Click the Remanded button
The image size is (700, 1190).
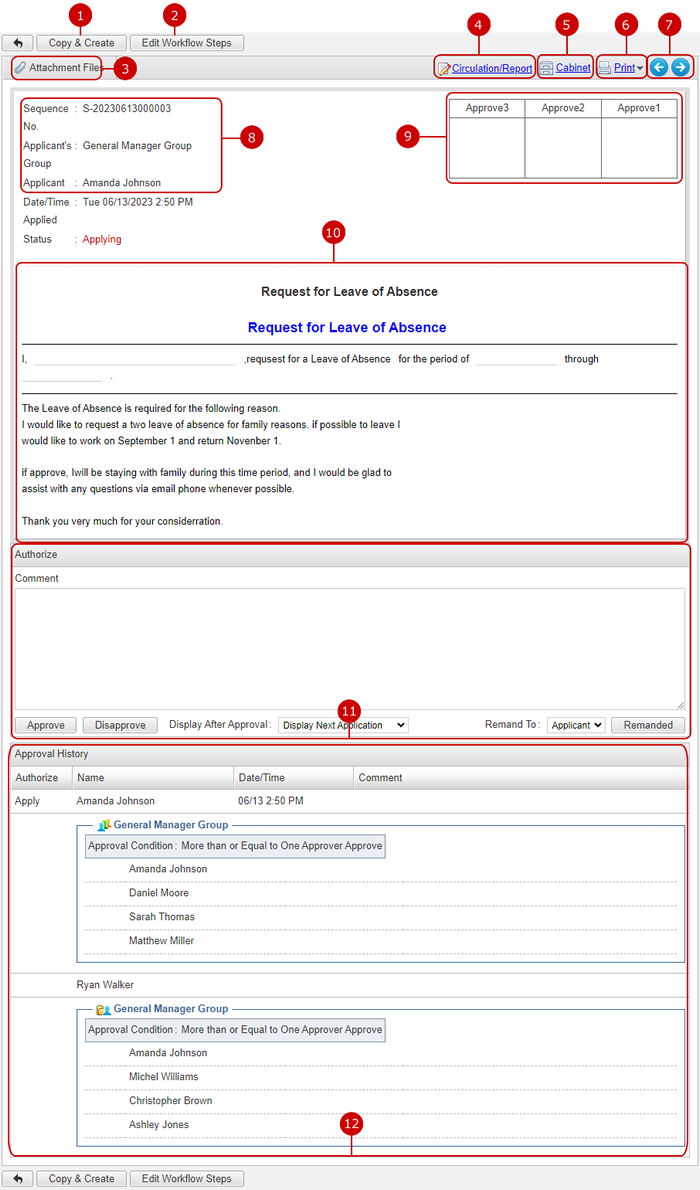(648, 725)
